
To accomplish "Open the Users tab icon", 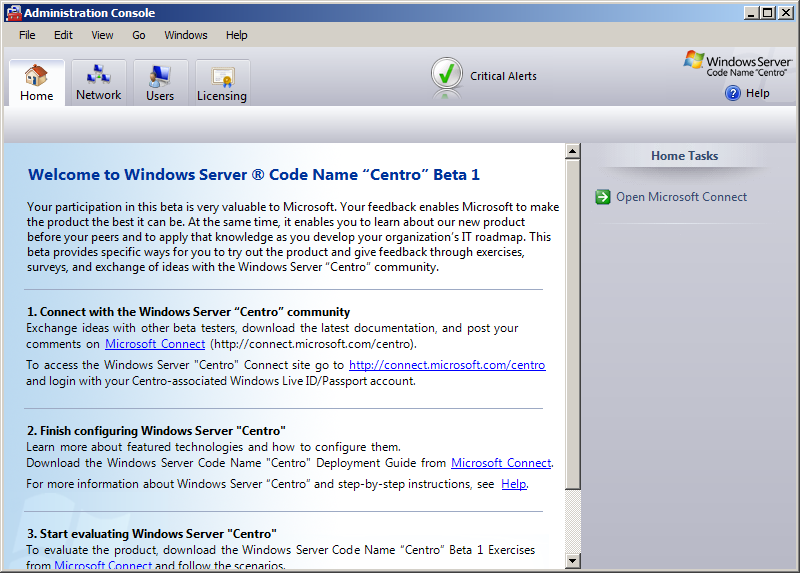I will (160, 76).
